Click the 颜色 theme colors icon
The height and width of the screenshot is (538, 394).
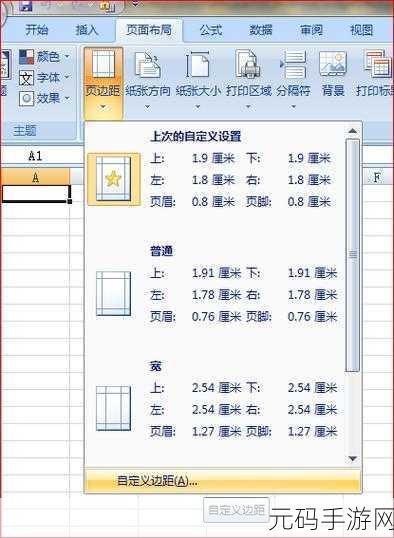[26, 57]
